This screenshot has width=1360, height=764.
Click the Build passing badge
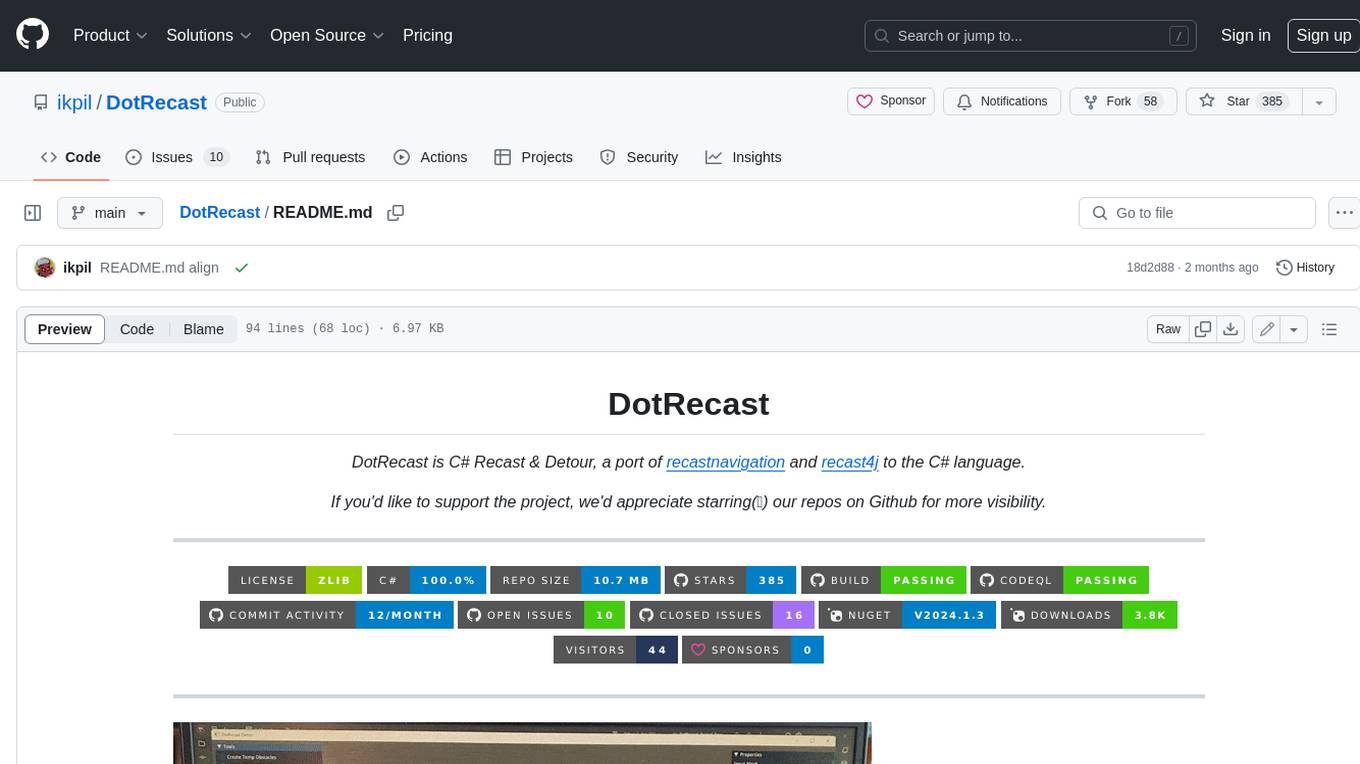[883, 580]
